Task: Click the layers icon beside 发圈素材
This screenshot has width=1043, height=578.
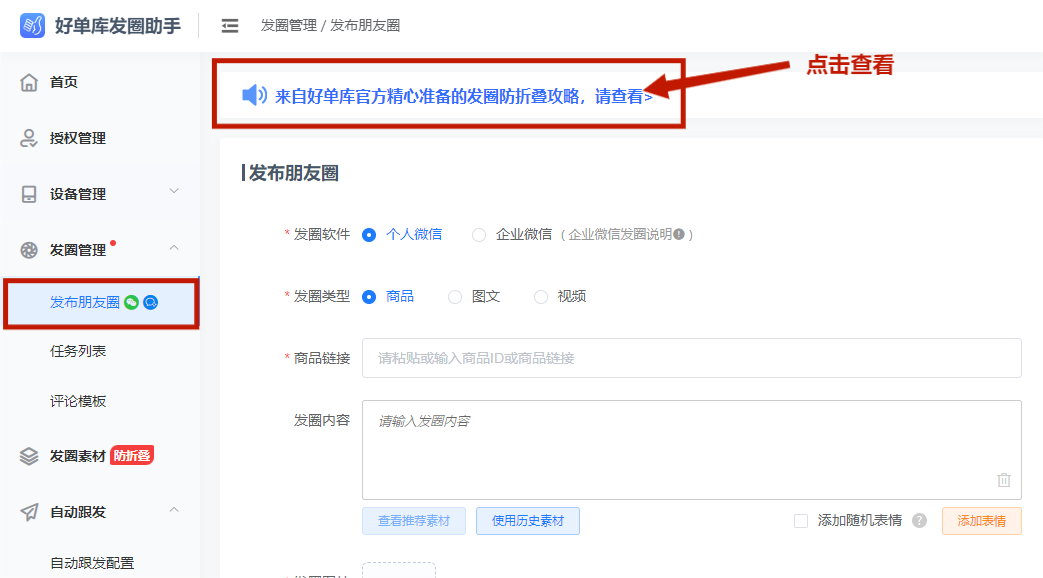Action: pyautogui.click(x=29, y=456)
